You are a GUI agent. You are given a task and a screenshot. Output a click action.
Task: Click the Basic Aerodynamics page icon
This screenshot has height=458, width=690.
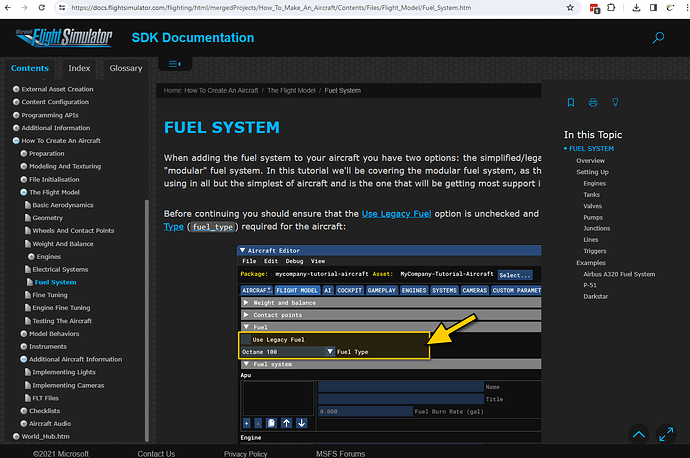(x=28, y=205)
